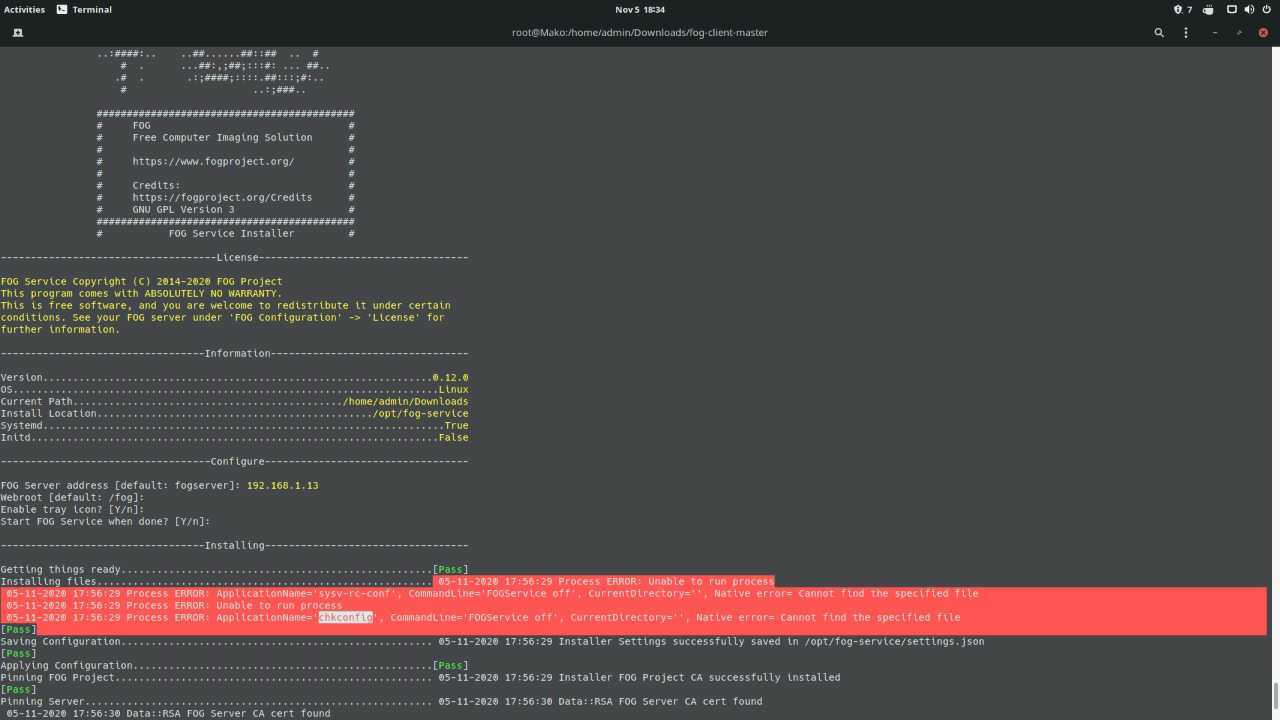Click the 'Configure' section header
Image resolution: width=1280 pixels, height=720 pixels.
tap(237, 461)
